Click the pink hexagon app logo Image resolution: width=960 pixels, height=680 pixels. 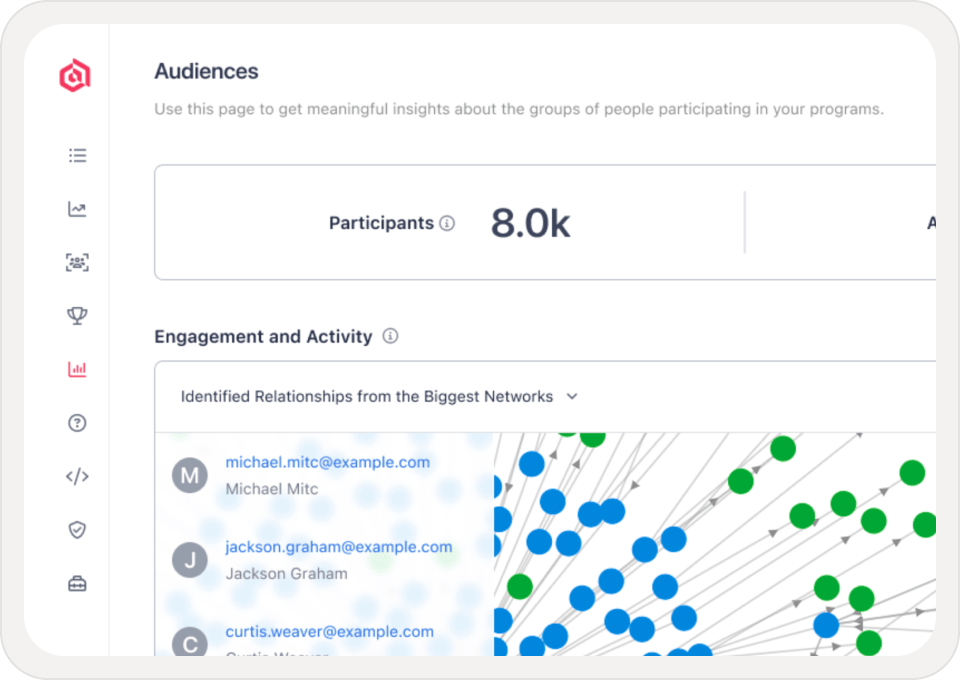[75, 76]
